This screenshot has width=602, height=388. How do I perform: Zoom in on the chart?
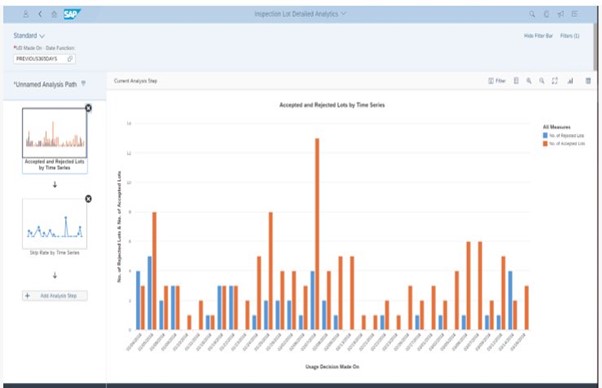coord(529,81)
